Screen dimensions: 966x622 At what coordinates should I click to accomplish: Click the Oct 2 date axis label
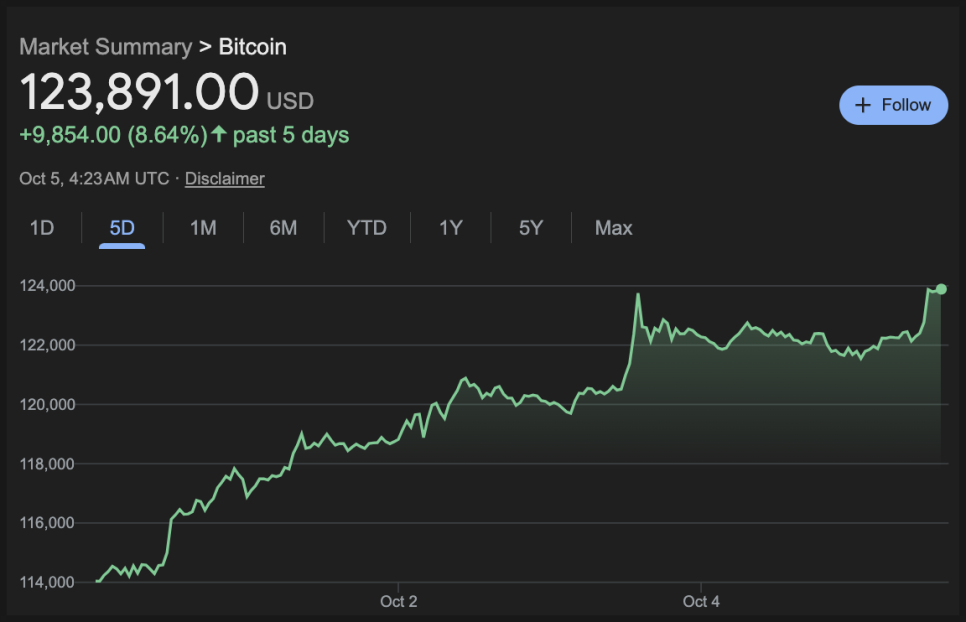pos(398,601)
